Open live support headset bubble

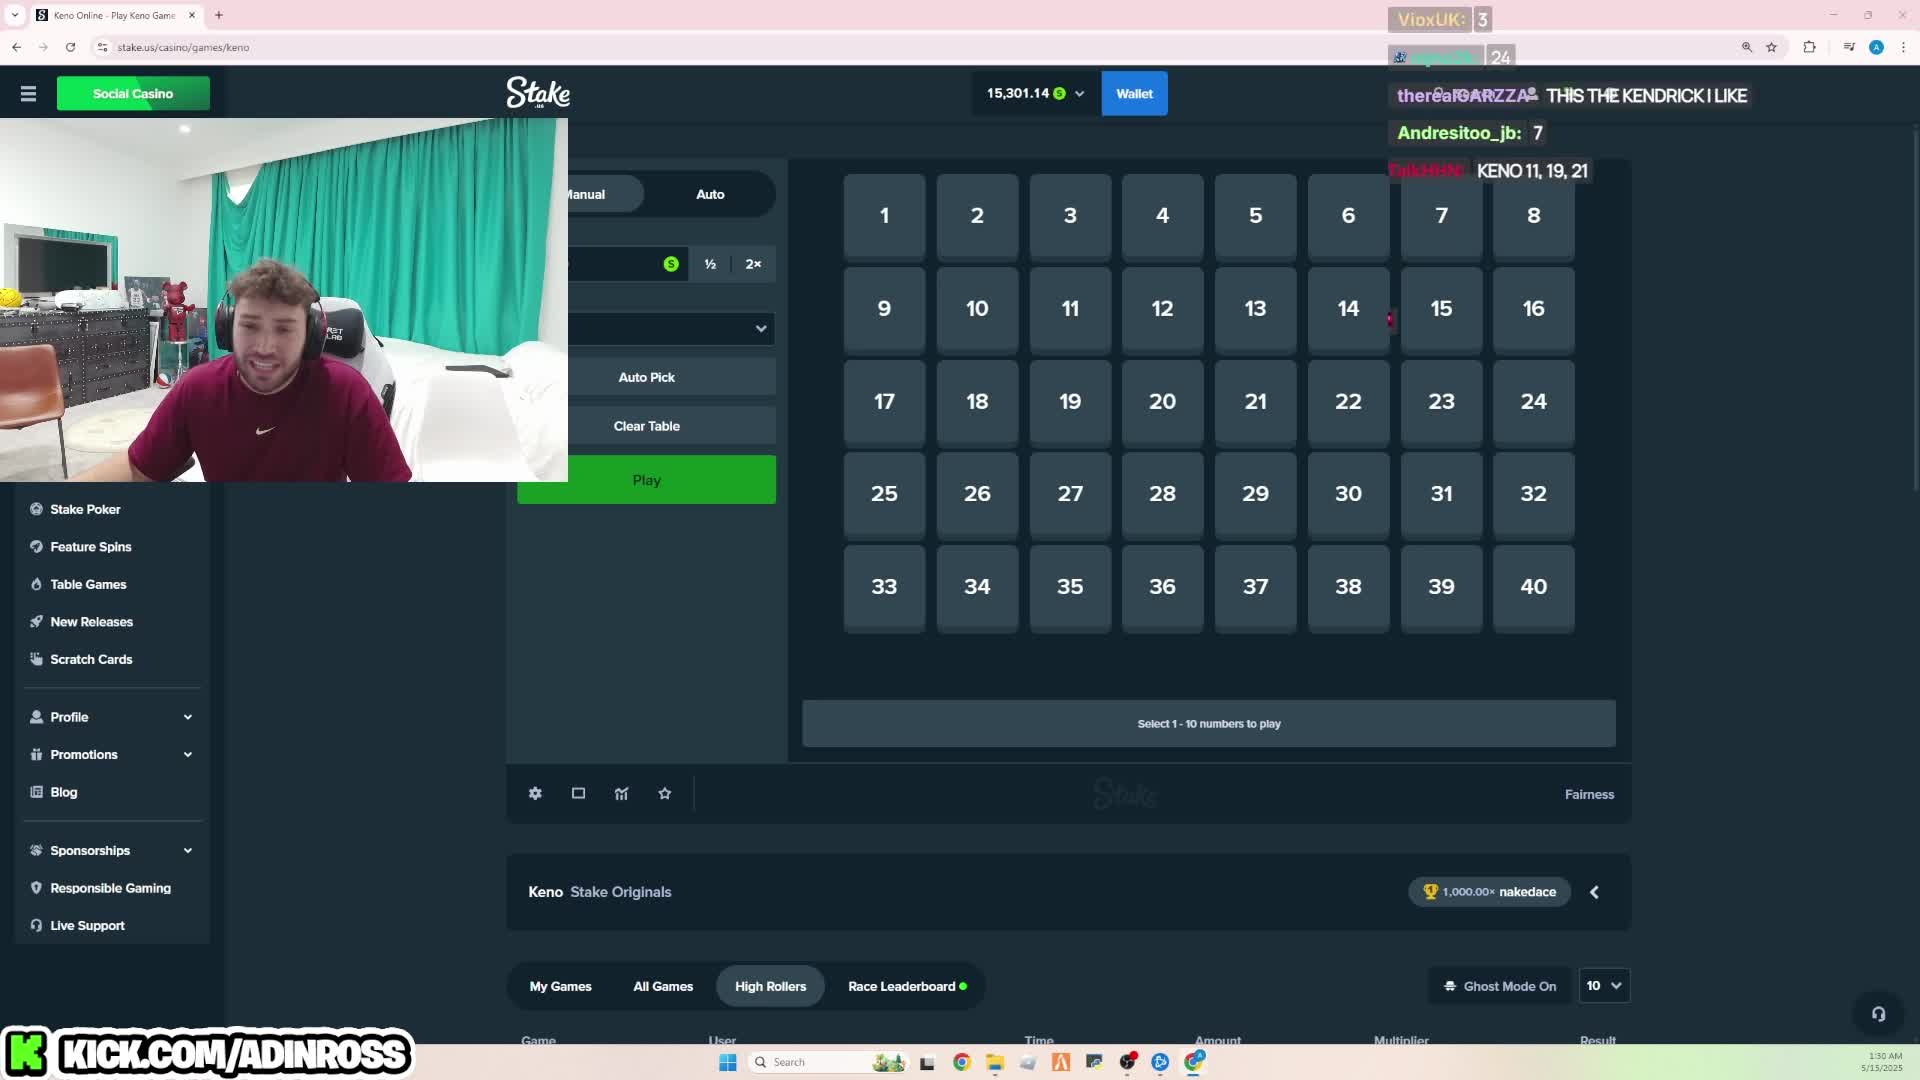click(1878, 1014)
